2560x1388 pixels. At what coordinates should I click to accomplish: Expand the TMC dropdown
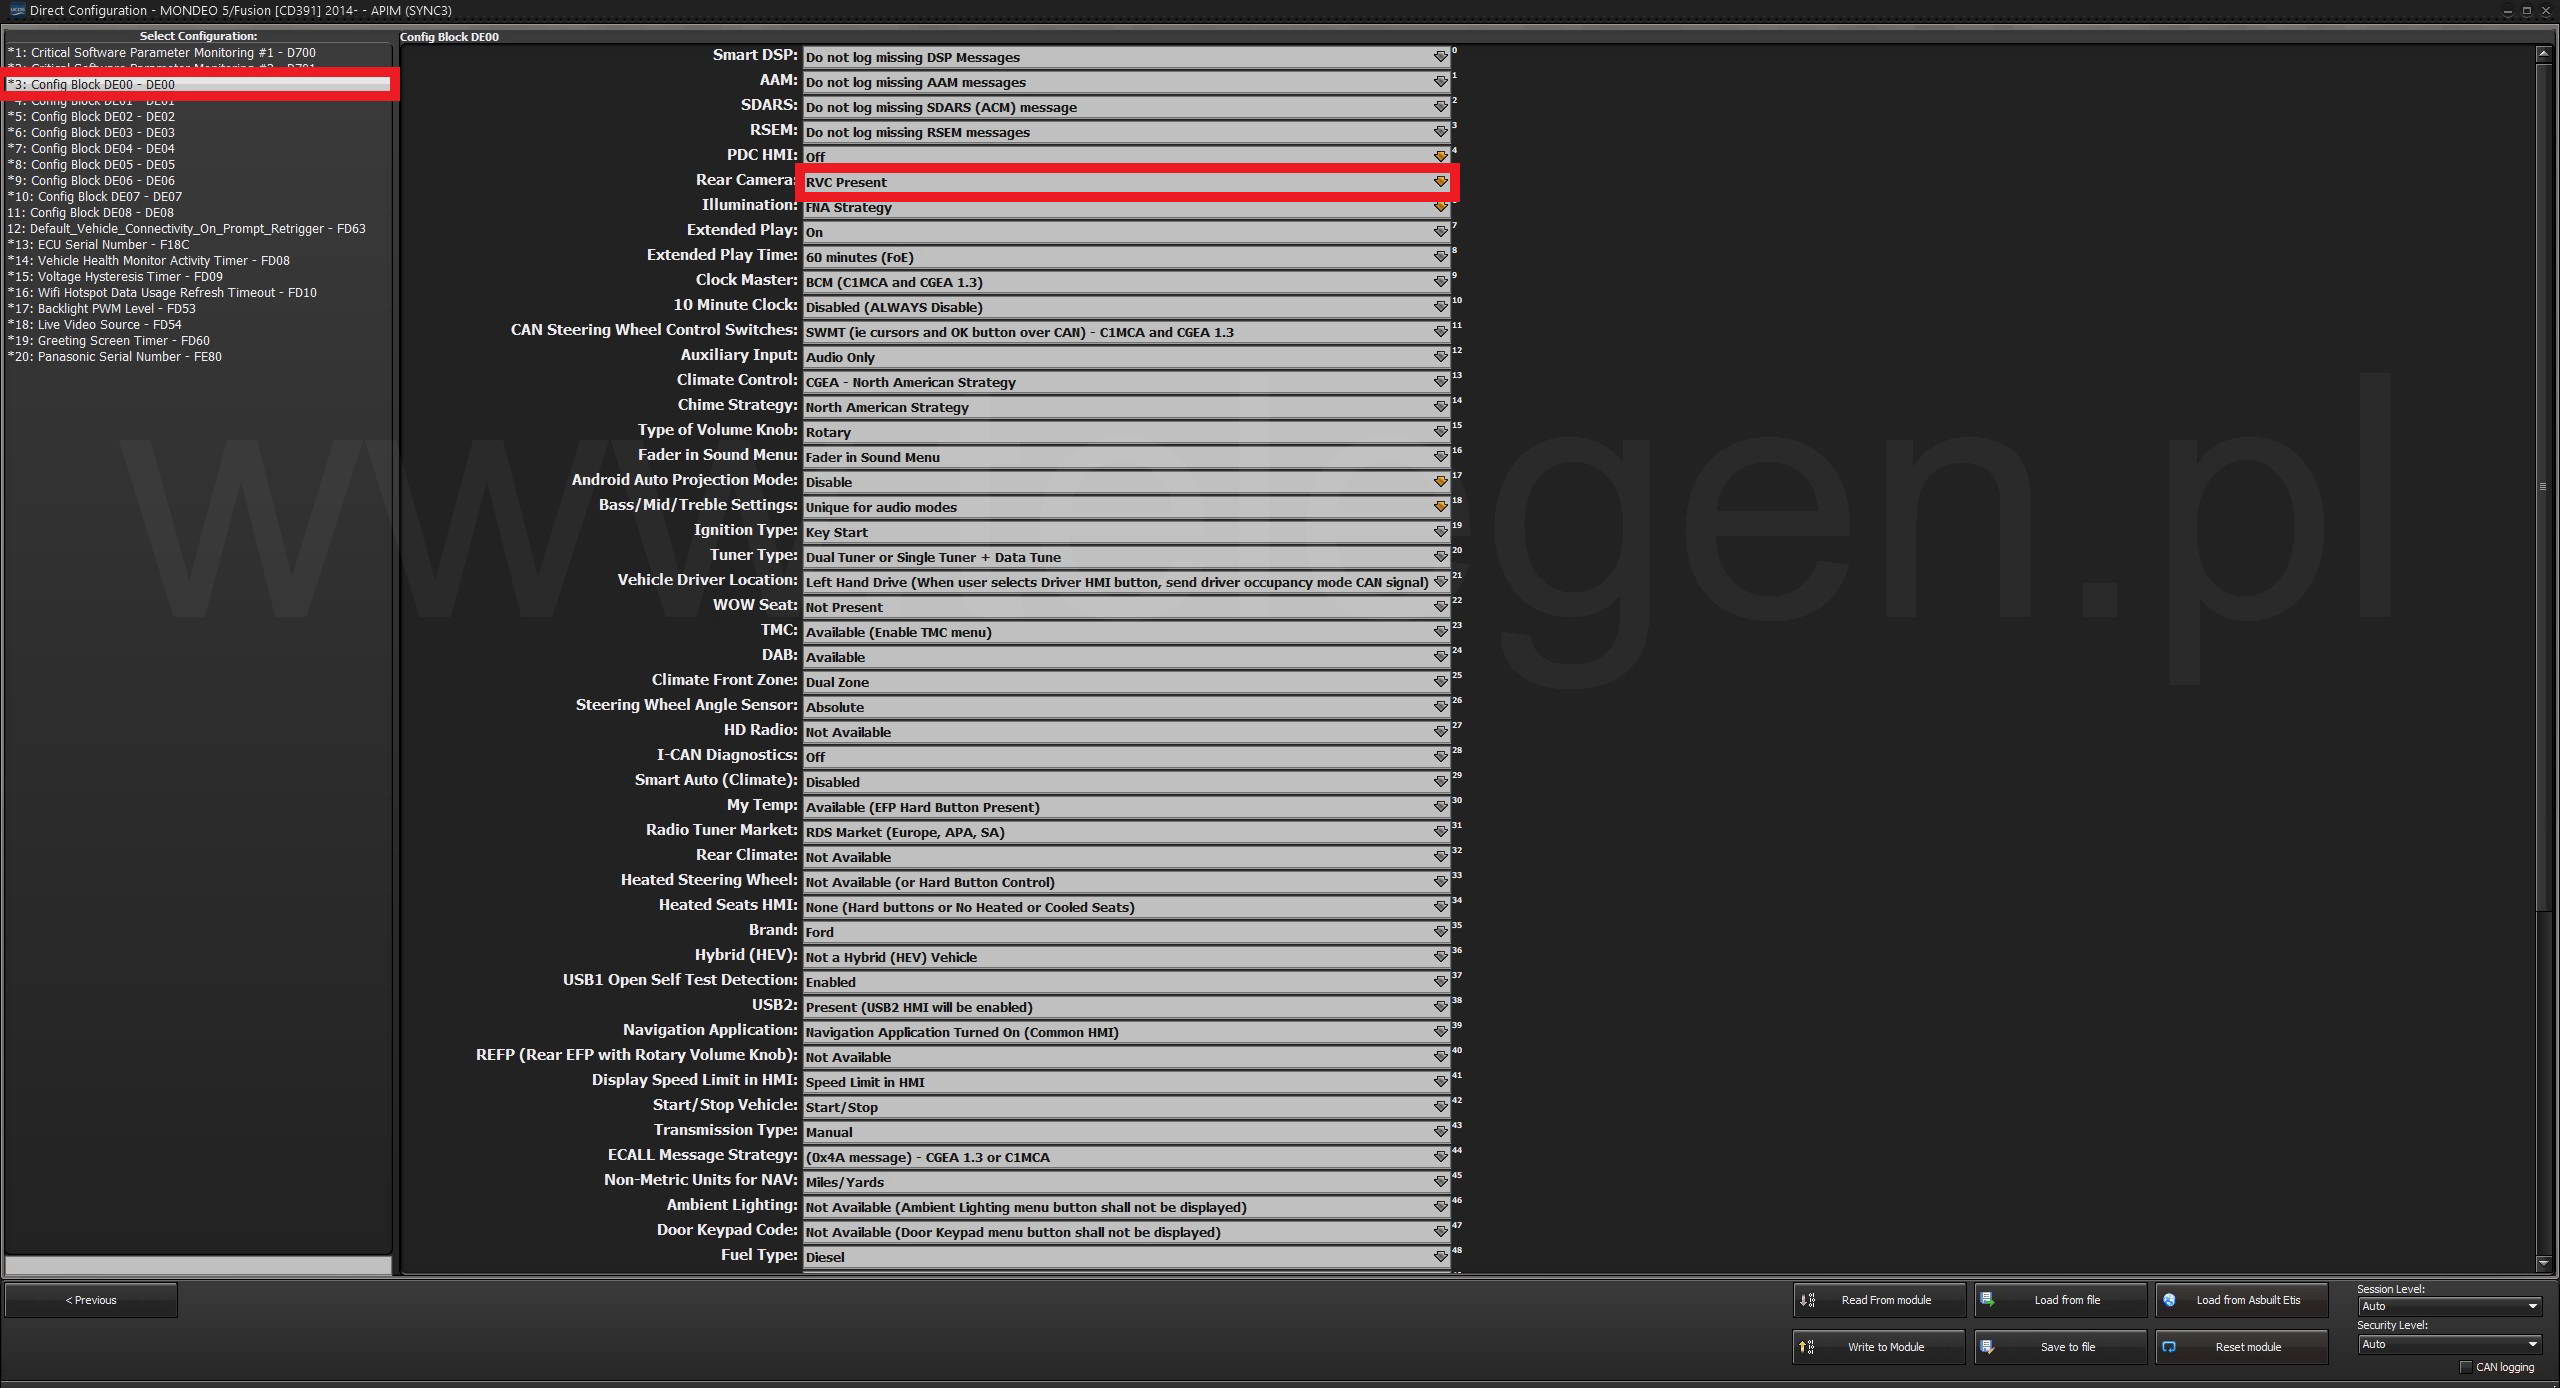[1126, 632]
